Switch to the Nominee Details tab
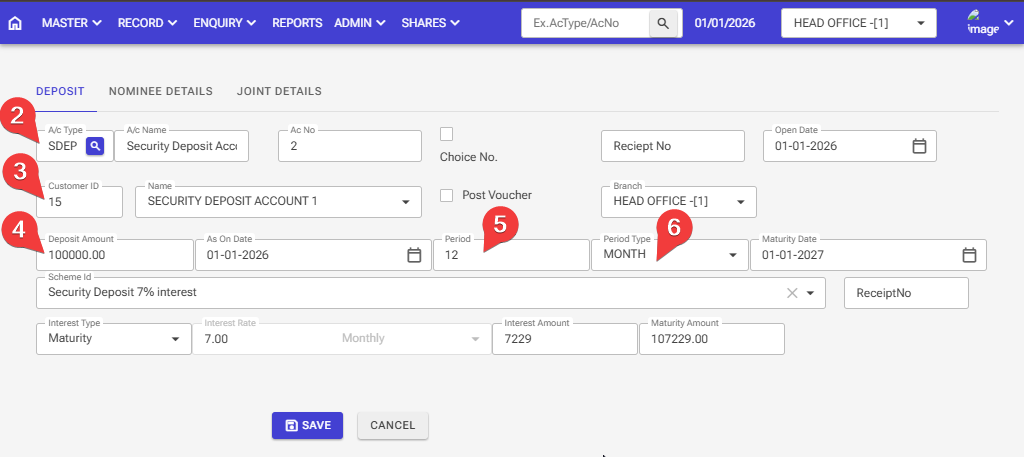The width and height of the screenshot is (1024, 457). click(x=160, y=91)
